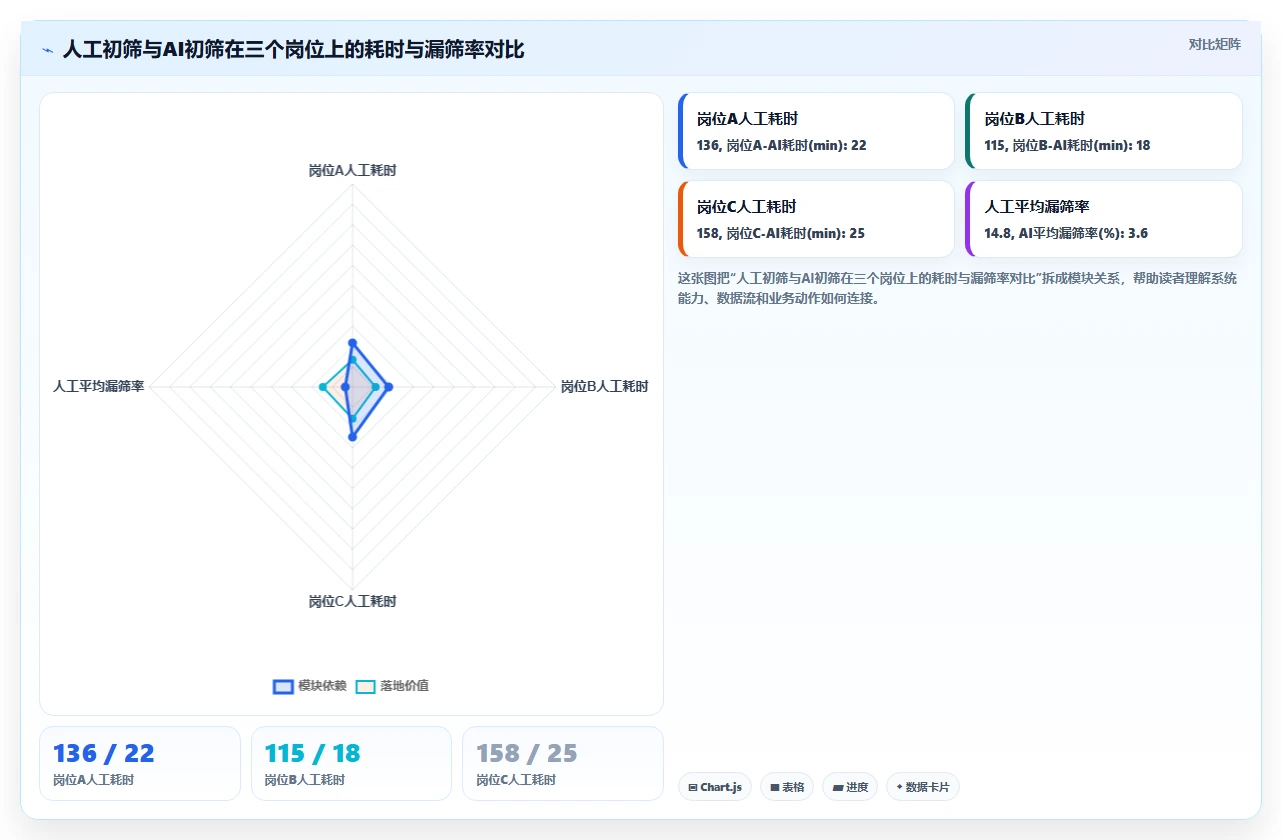Click the 158 / 25 stat value

[x=527, y=753]
